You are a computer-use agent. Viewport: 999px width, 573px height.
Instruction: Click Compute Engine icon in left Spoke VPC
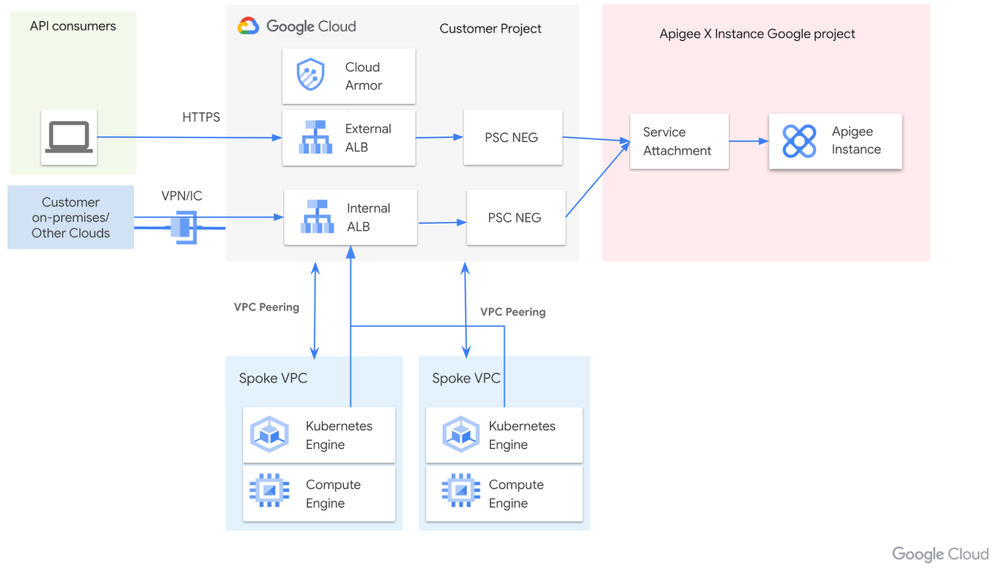pyautogui.click(x=270, y=490)
